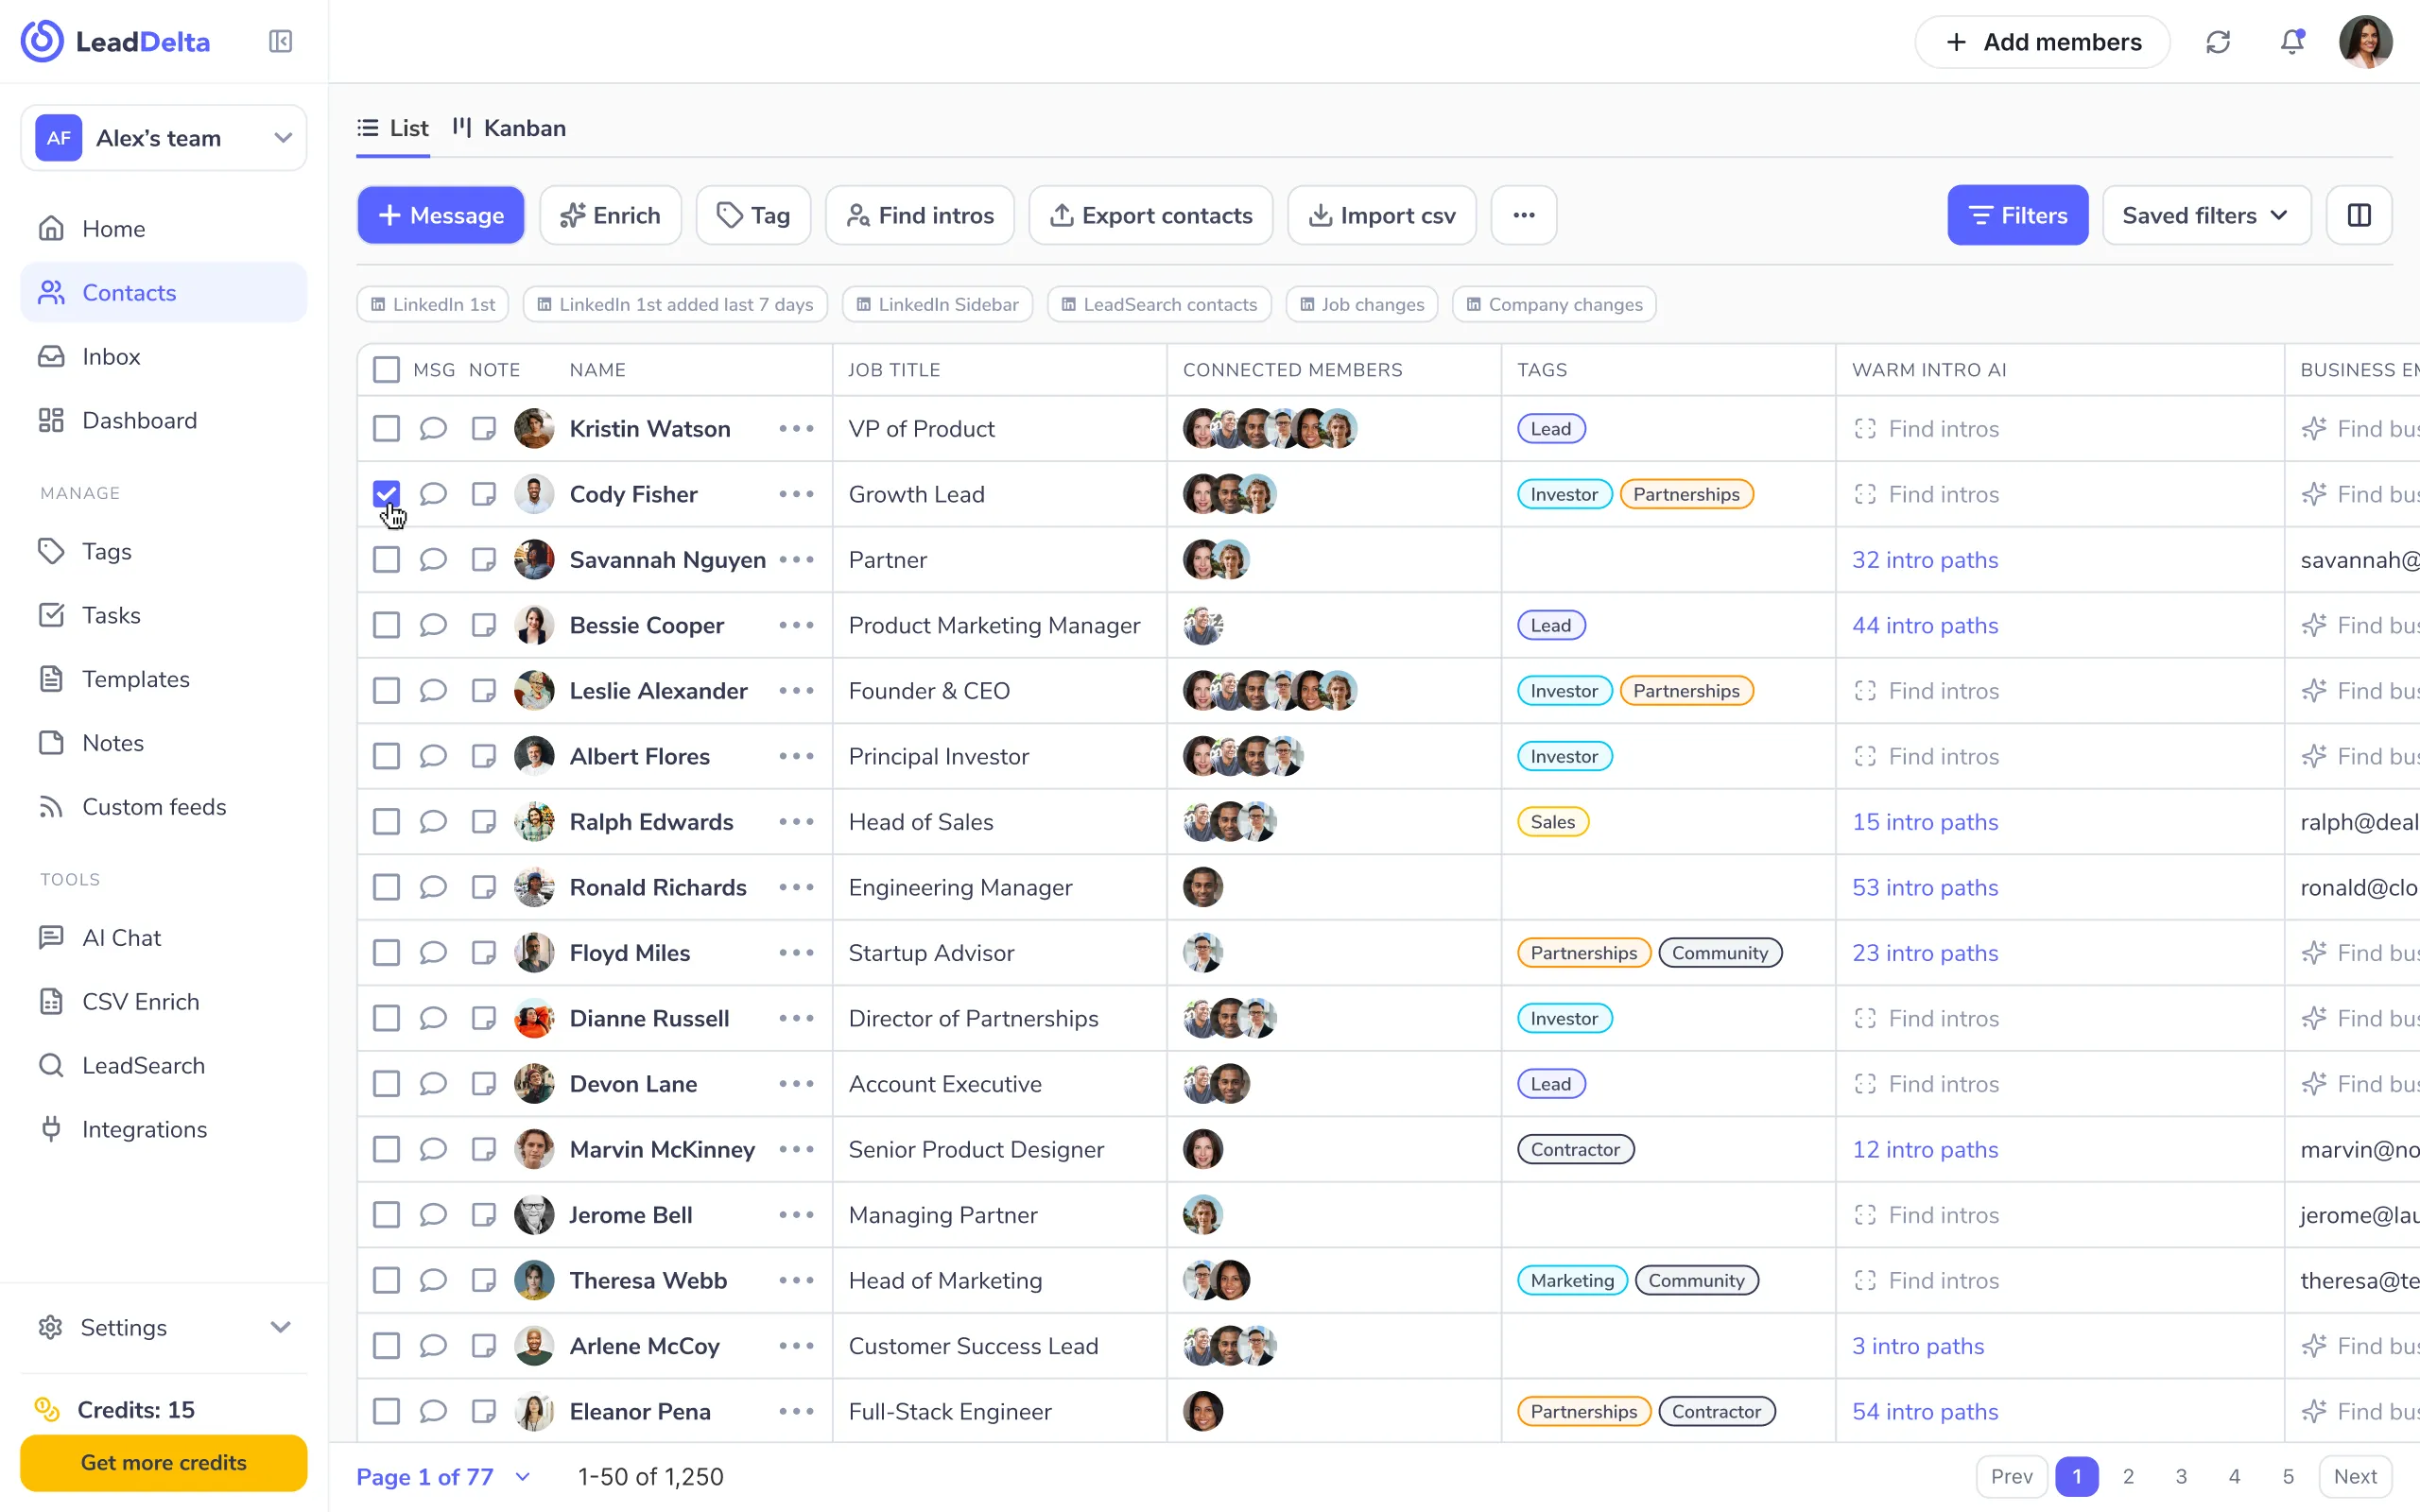Open row options for Leslie Alexander
The height and width of the screenshot is (1512, 2420).
pyautogui.click(x=796, y=691)
